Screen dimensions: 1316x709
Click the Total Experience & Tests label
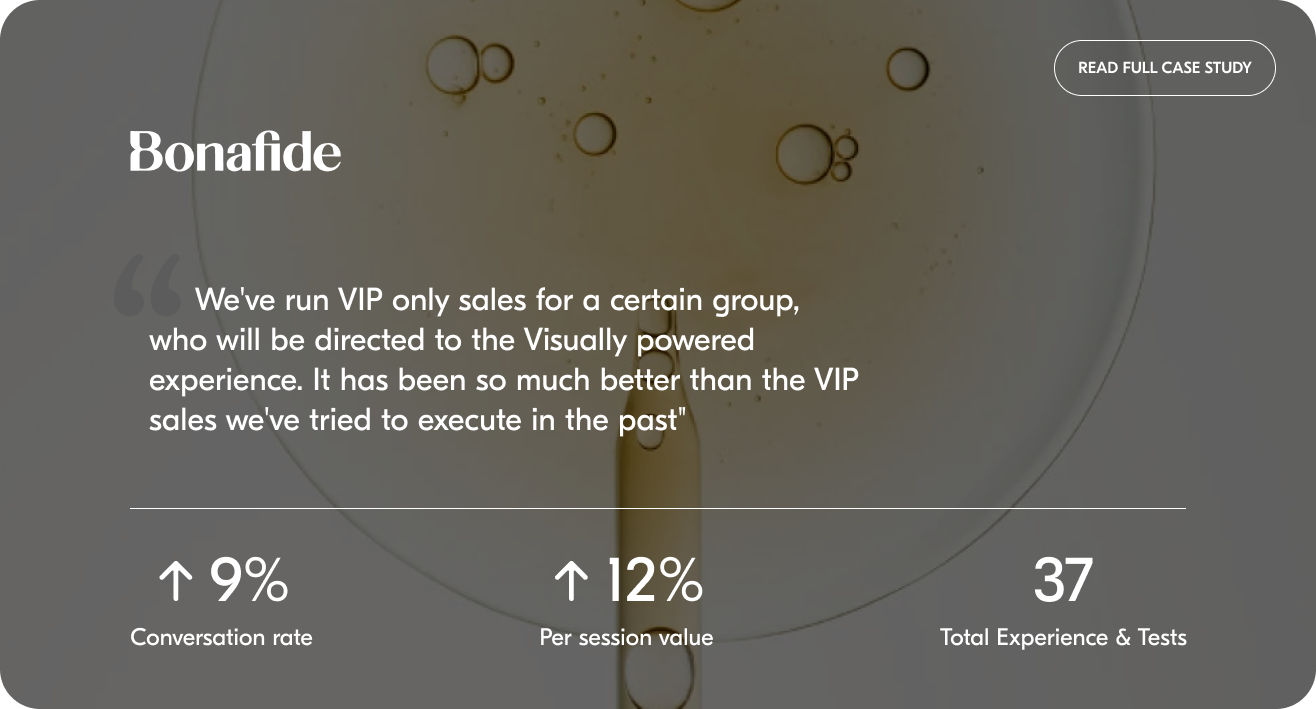(1063, 637)
